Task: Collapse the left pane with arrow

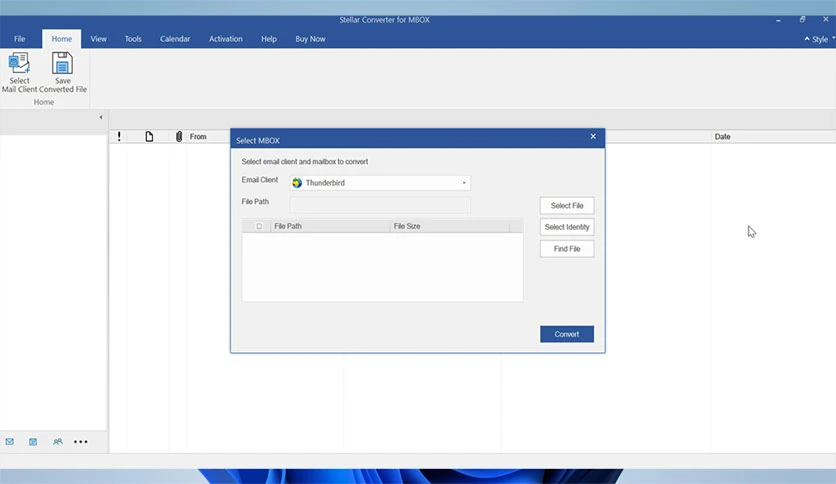Action: pyautogui.click(x=101, y=117)
